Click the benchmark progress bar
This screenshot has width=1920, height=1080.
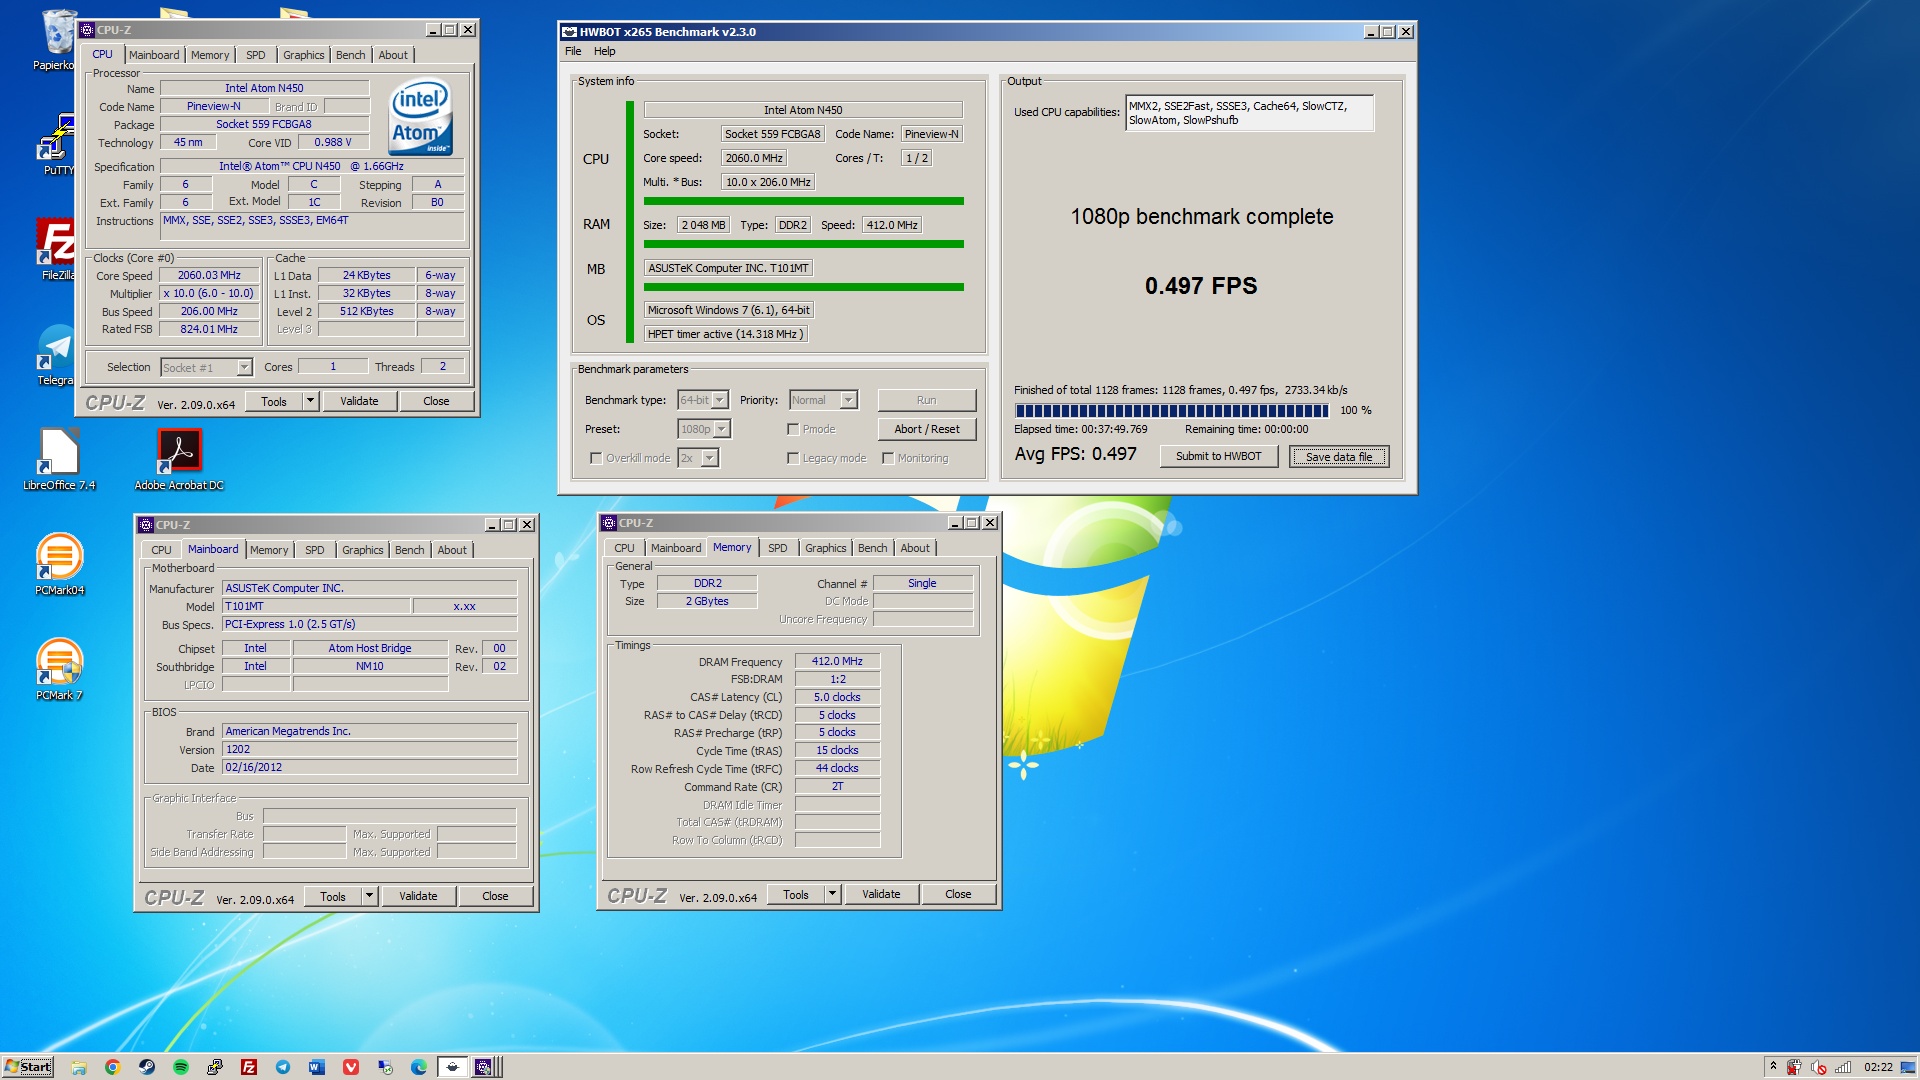coord(1171,410)
